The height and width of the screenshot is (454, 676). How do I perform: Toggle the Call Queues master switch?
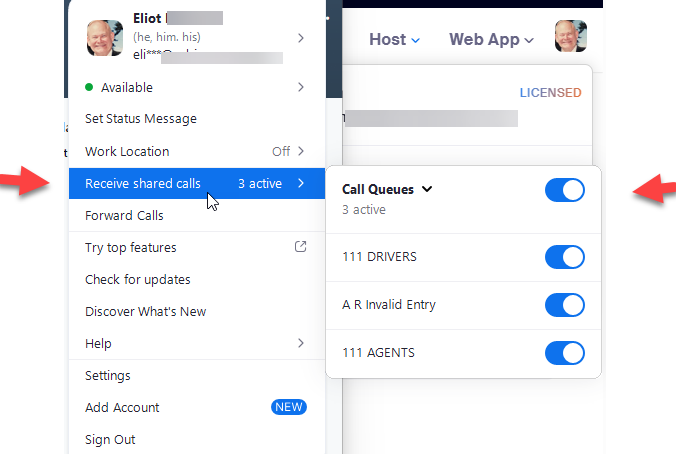click(x=565, y=190)
